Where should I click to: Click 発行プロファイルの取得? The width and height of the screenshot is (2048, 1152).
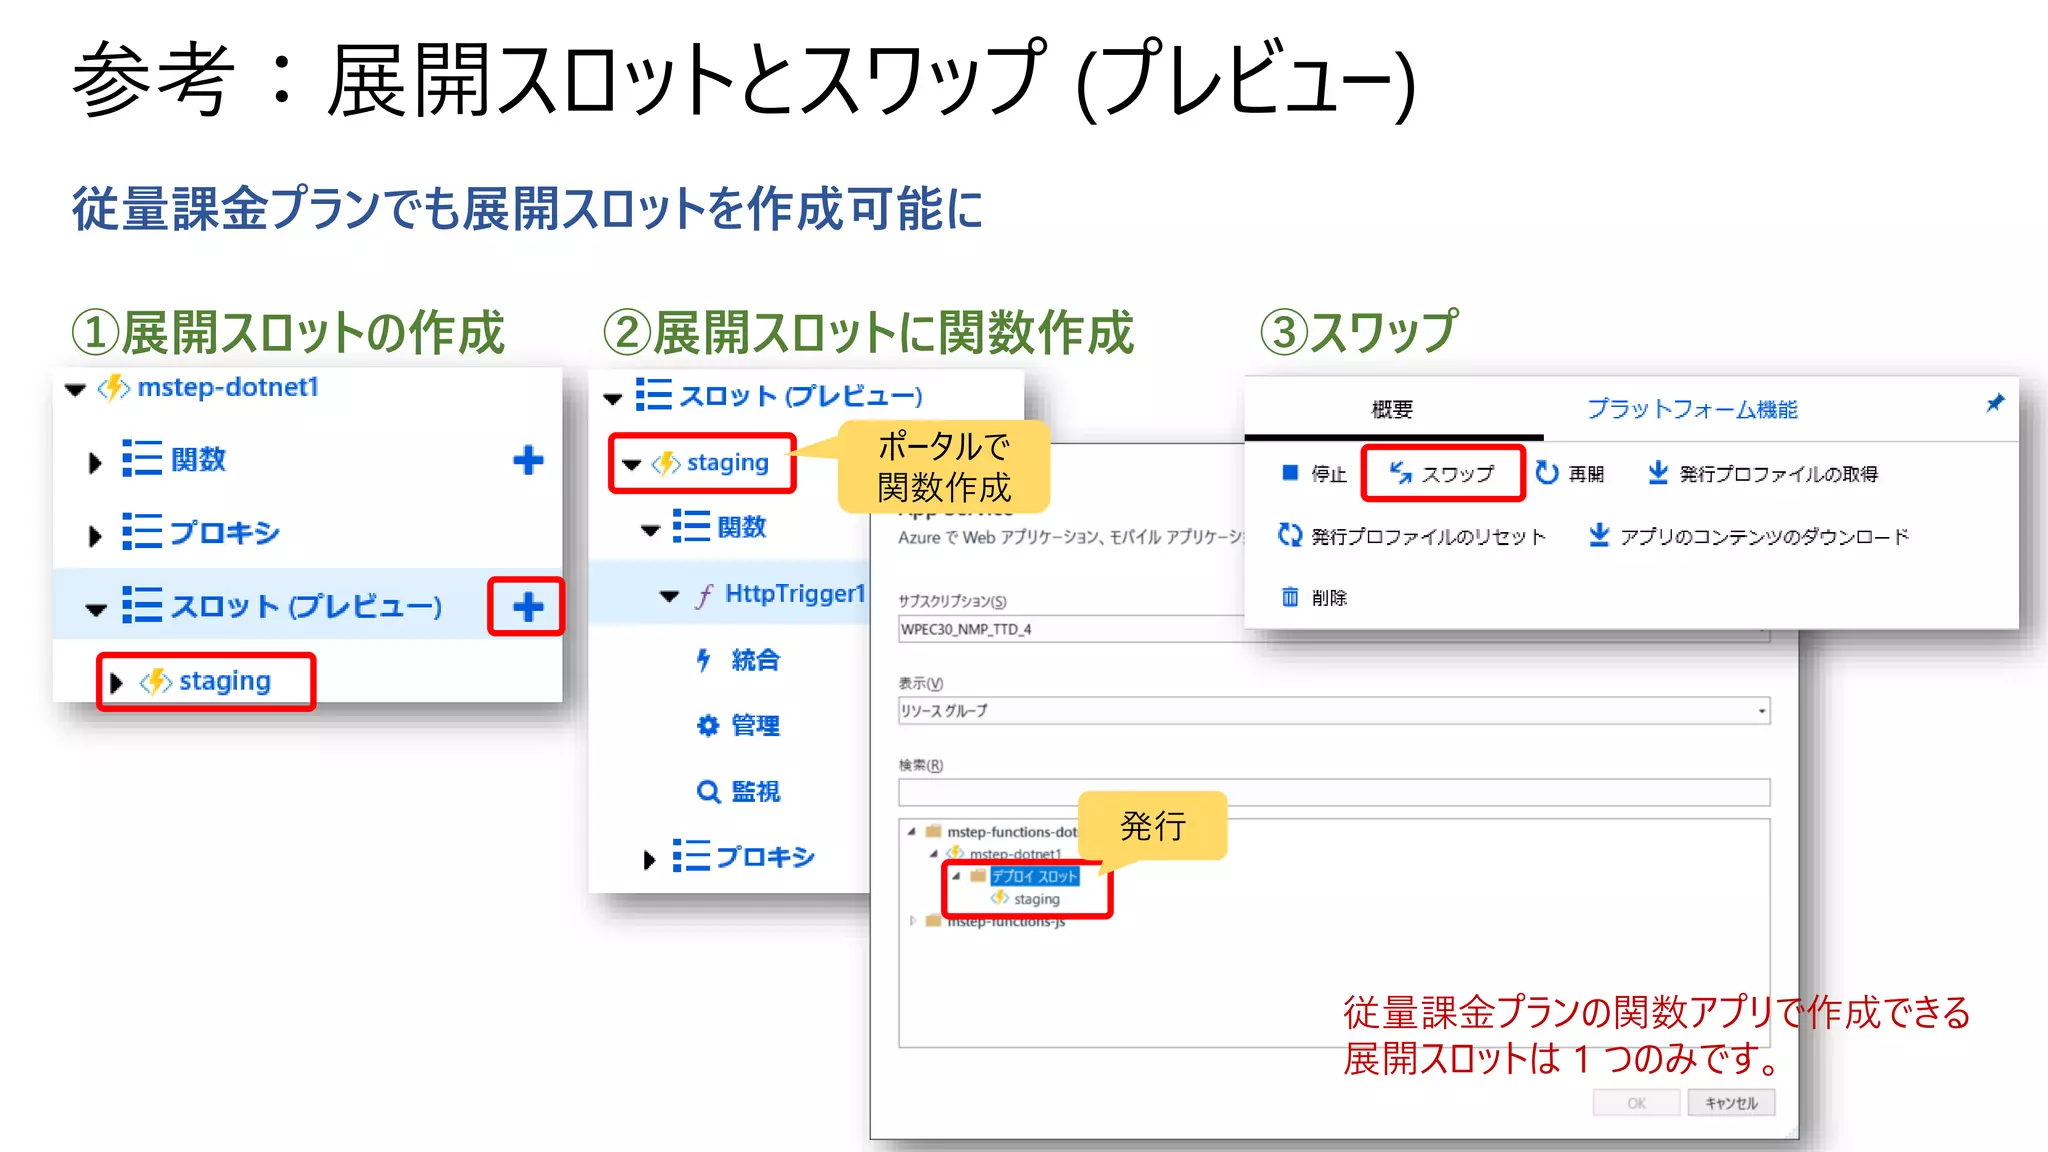click(x=1763, y=473)
